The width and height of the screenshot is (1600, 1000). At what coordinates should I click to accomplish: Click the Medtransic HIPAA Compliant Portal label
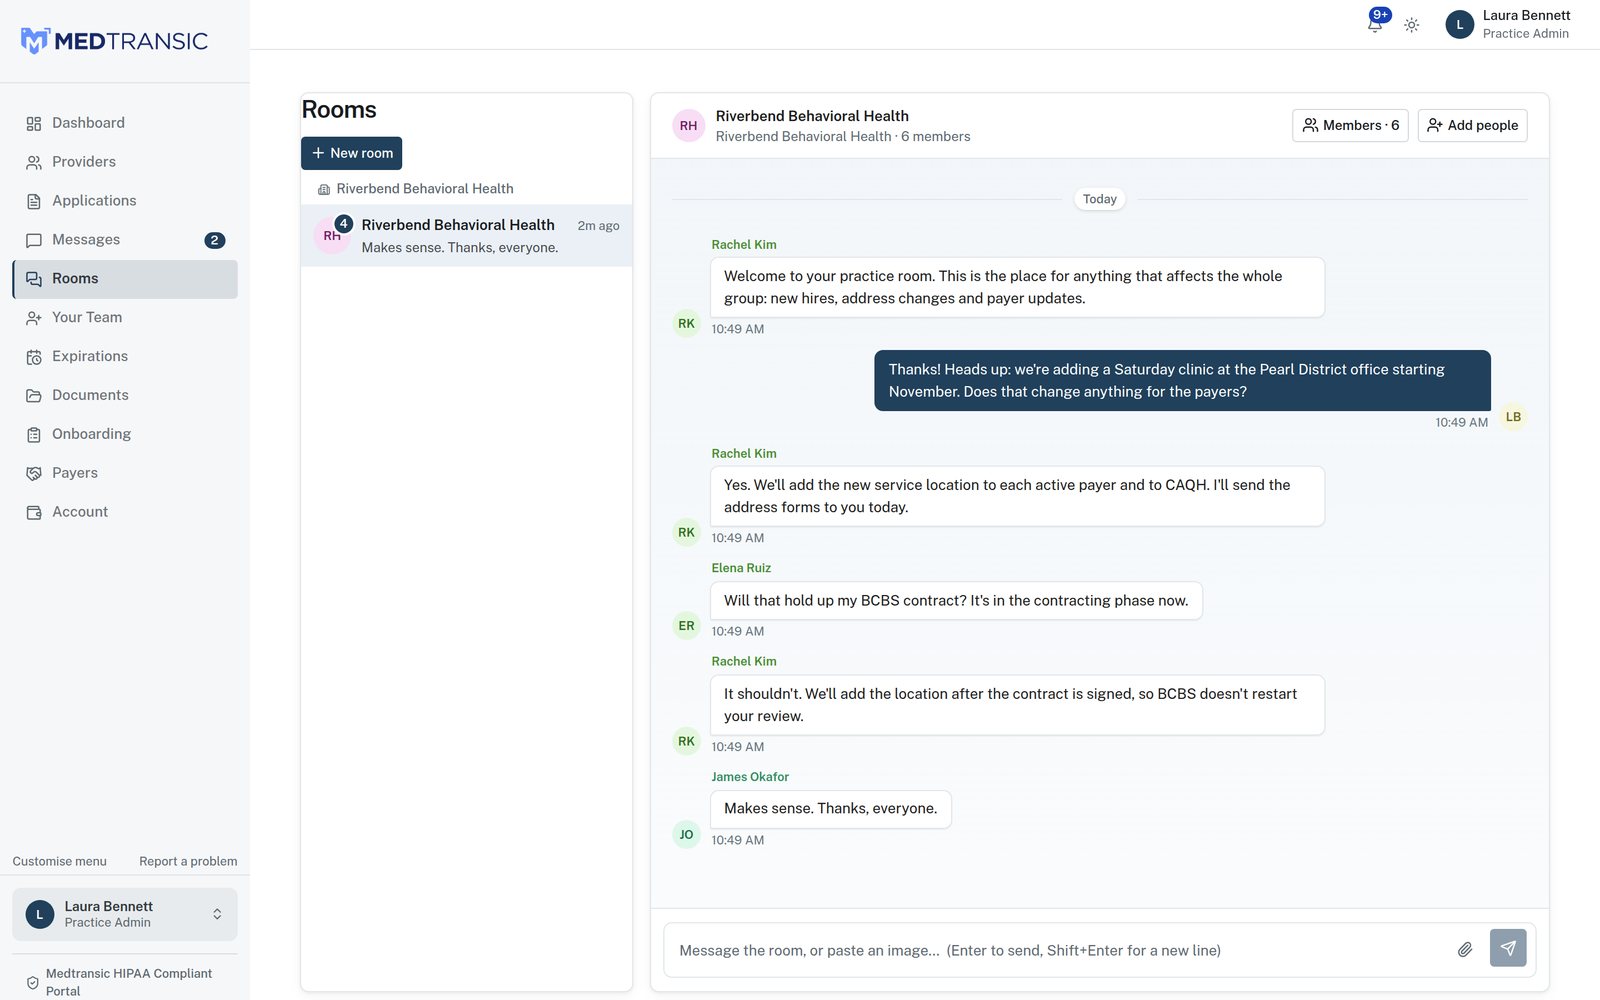[129, 982]
